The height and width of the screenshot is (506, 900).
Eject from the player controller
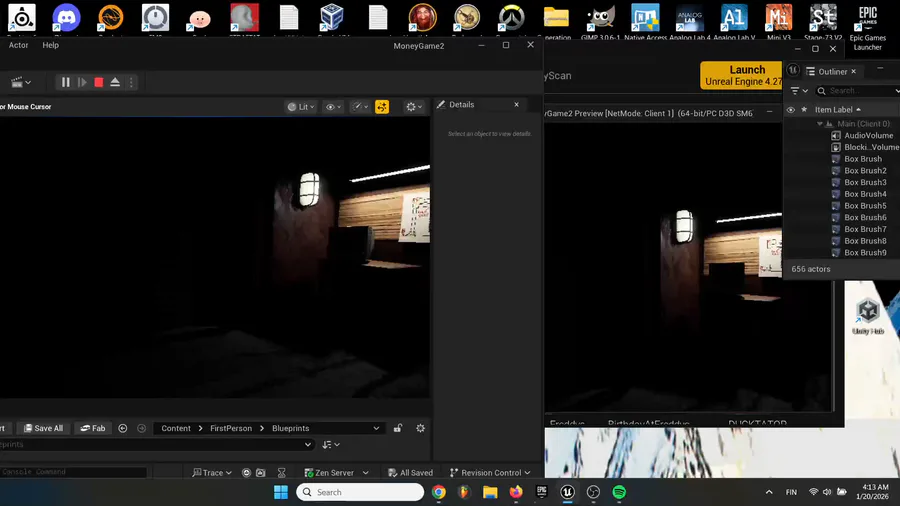coord(115,83)
